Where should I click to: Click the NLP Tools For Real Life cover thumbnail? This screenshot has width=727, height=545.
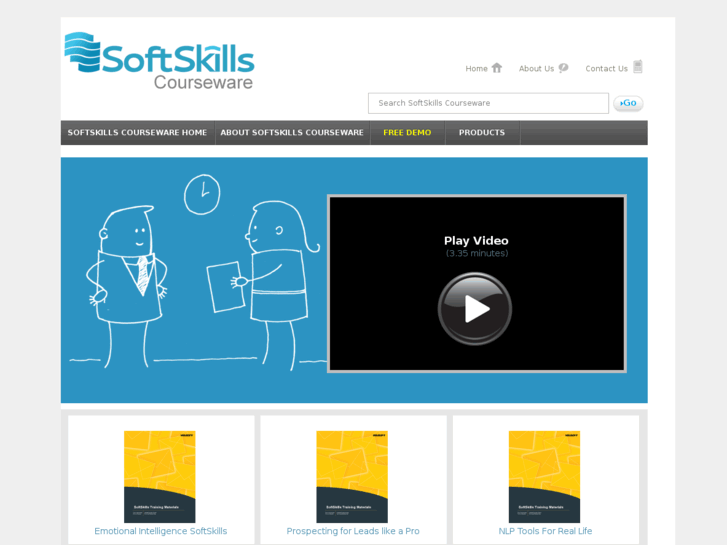point(544,477)
